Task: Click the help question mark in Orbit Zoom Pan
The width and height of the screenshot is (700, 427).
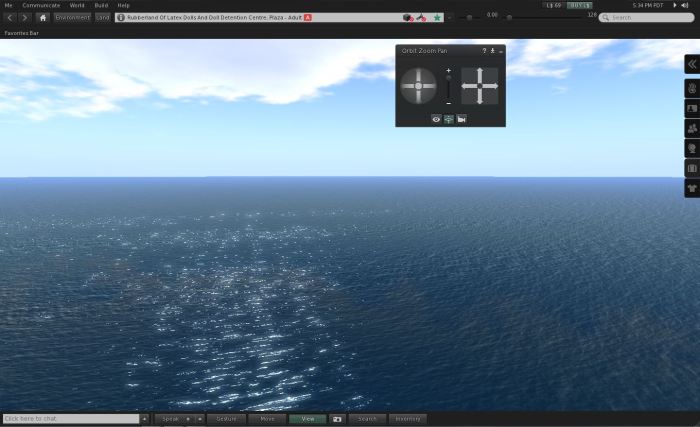Action: (484, 50)
